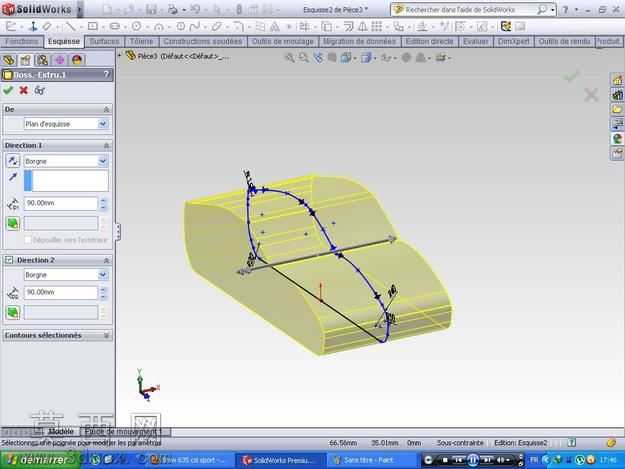Screen dimensions: 625x469
Task: Open the FeatureManager design tree tab
Action: point(9,60)
